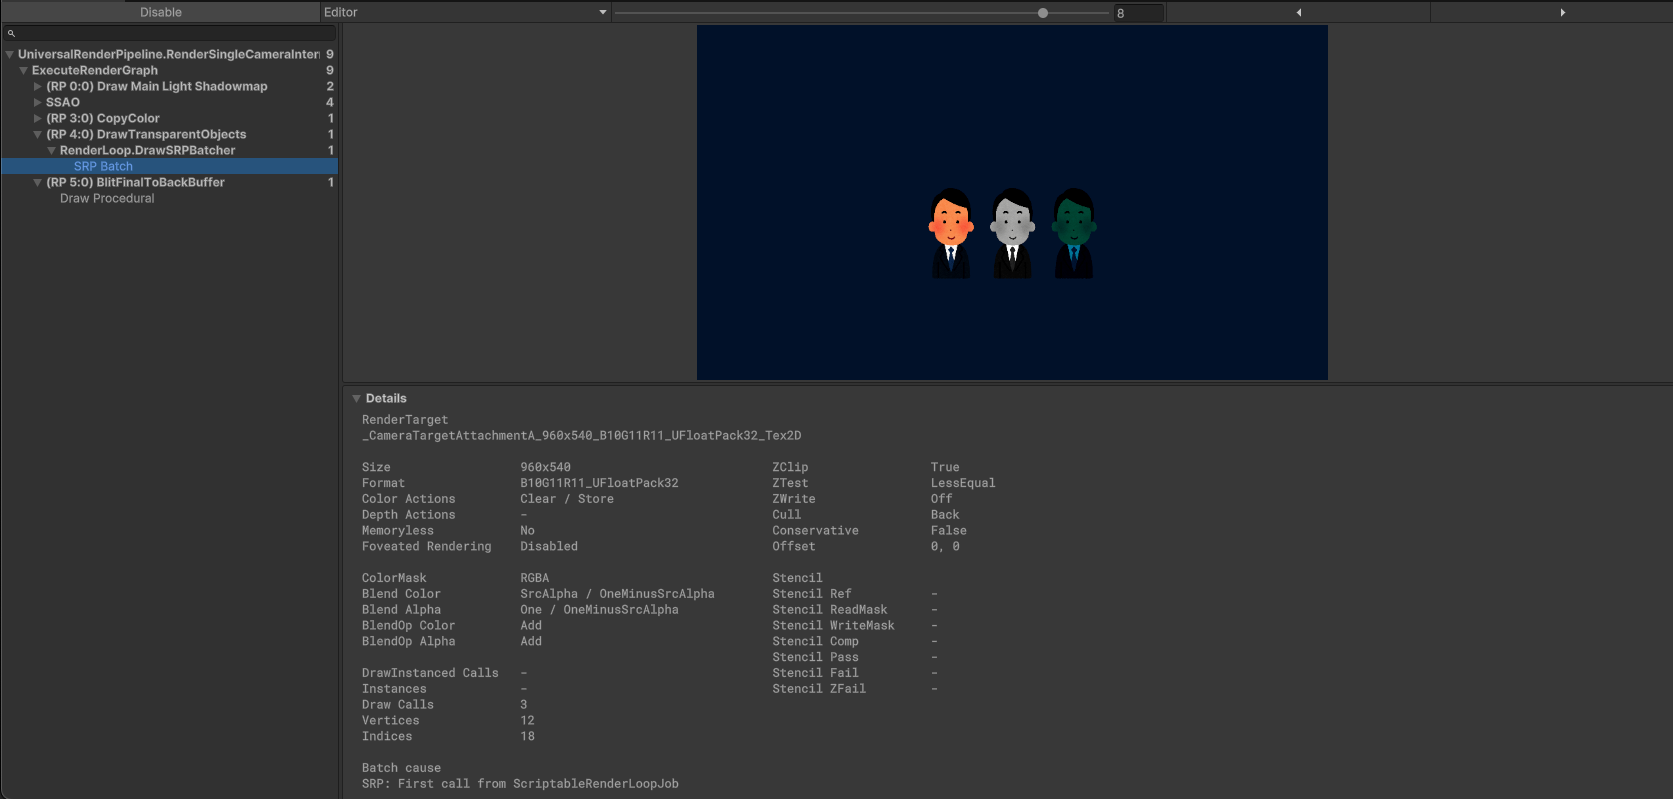1673x799 pixels.
Task: Click the Vertices value 12
Action: (x=527, y=721)
